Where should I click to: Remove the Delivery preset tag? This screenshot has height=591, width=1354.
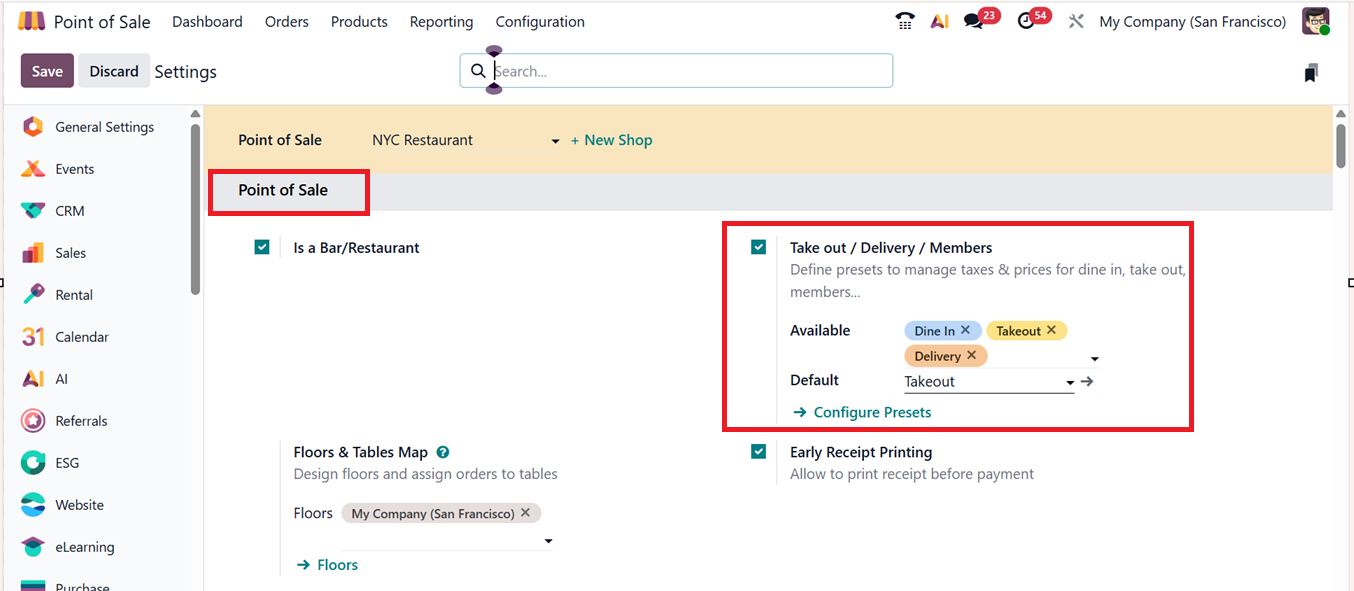(971, 355)
